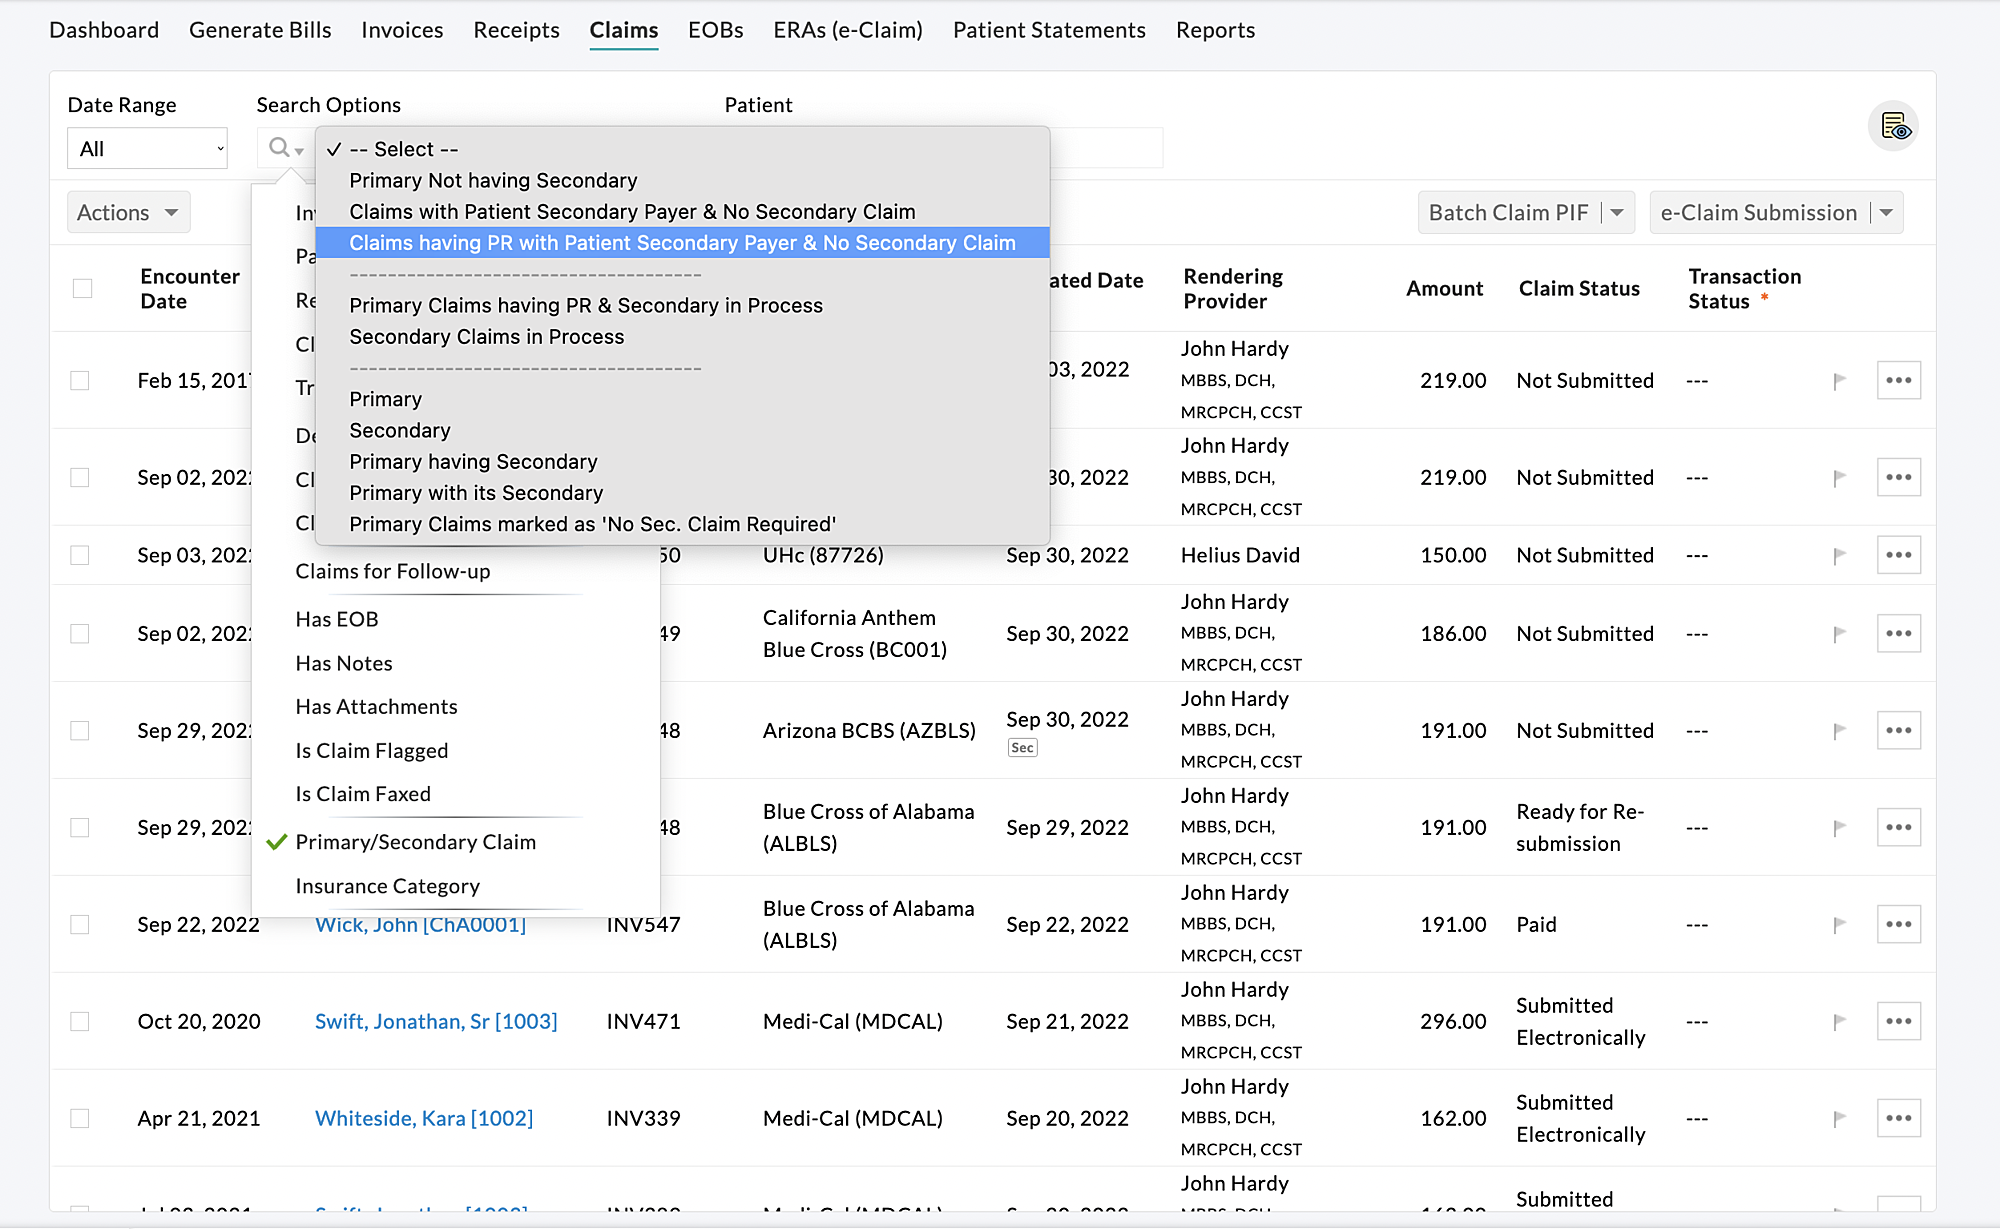Select 'Primary having Secondary' from the list

(x=473, y=462)
